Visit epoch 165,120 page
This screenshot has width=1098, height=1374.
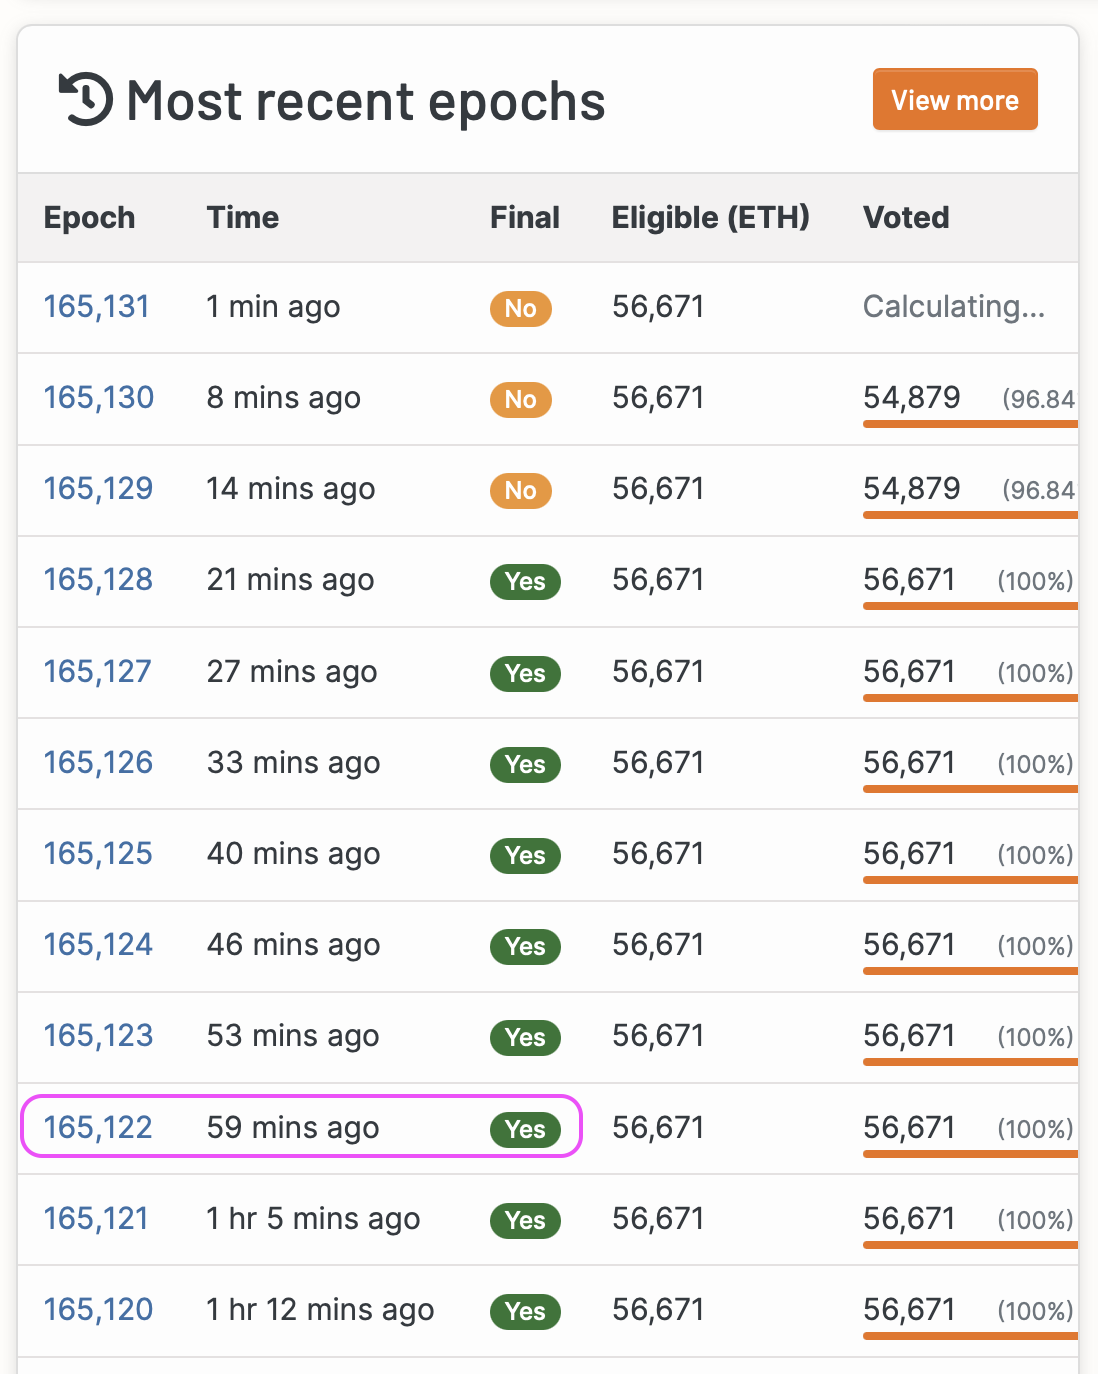[x=98, y=1310]
